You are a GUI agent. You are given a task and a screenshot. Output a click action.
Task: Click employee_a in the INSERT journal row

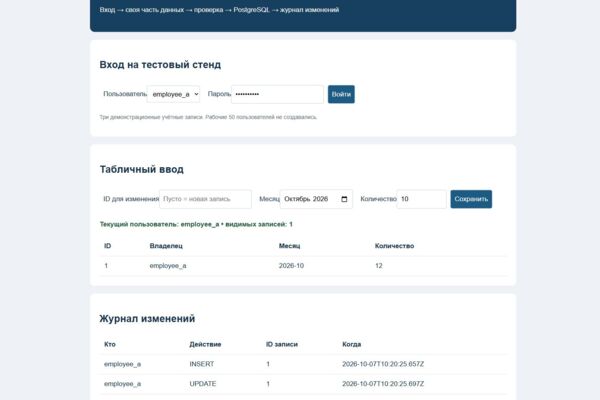pyautogui.click(x=122, y=364)
